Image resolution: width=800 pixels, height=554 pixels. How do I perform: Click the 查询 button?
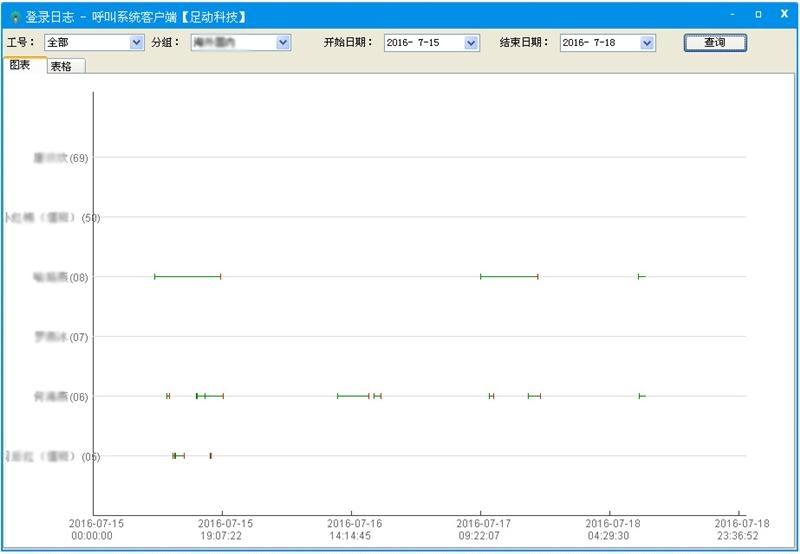[714, 43]
